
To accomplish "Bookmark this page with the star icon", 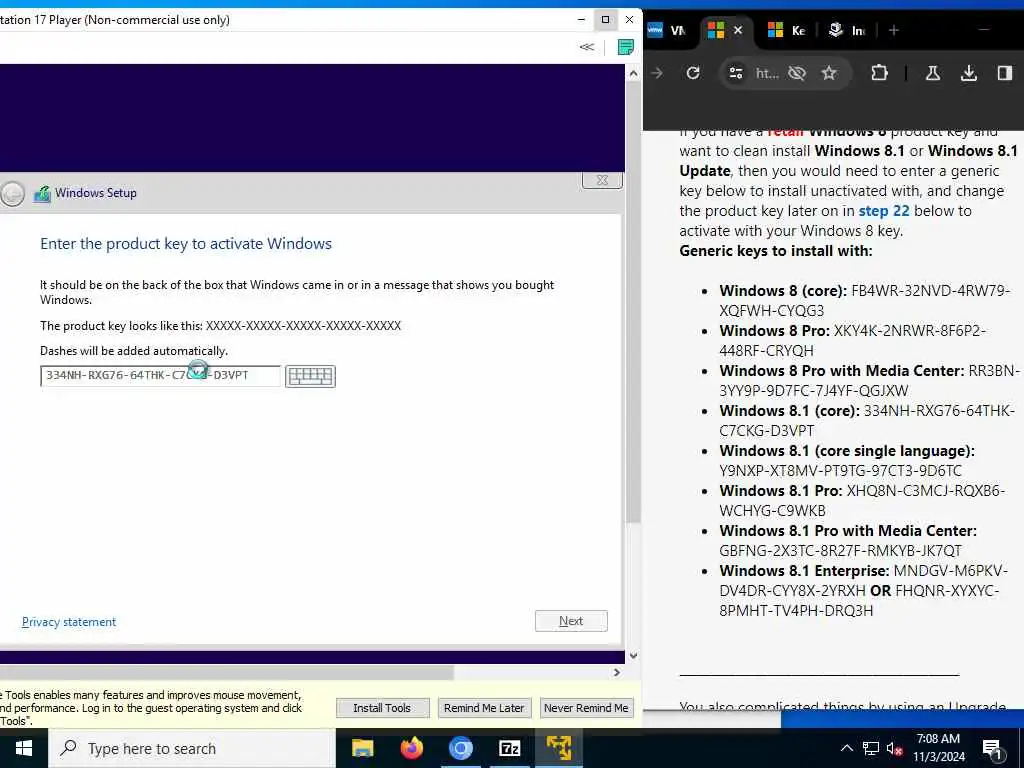I will click(829, 73).
